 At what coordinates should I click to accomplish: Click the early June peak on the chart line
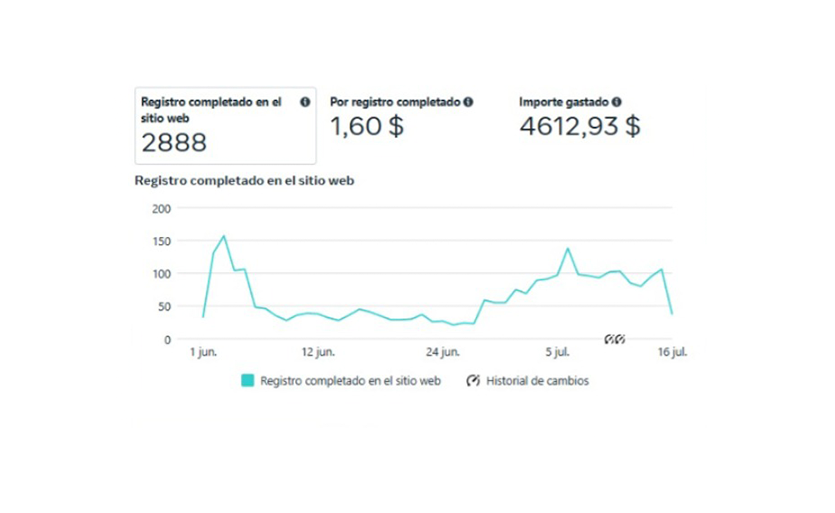coord(223,236)
